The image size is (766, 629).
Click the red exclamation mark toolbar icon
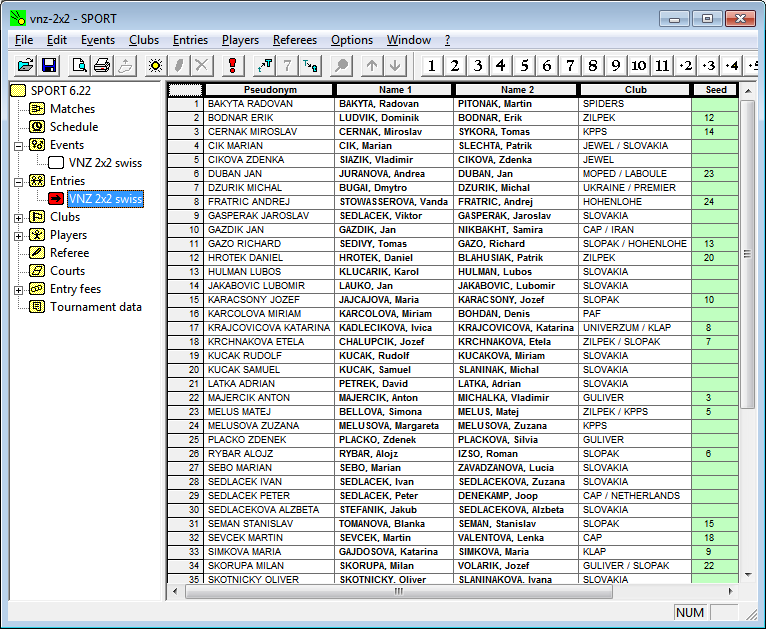point(232,66)
